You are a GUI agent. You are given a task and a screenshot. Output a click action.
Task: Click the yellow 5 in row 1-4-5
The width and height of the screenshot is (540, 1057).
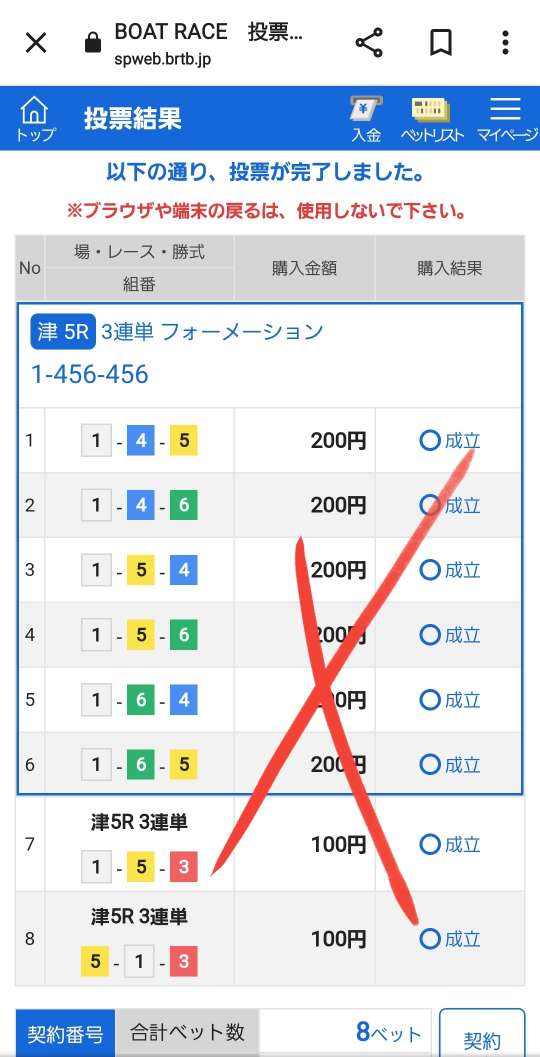tap(184, 441)
